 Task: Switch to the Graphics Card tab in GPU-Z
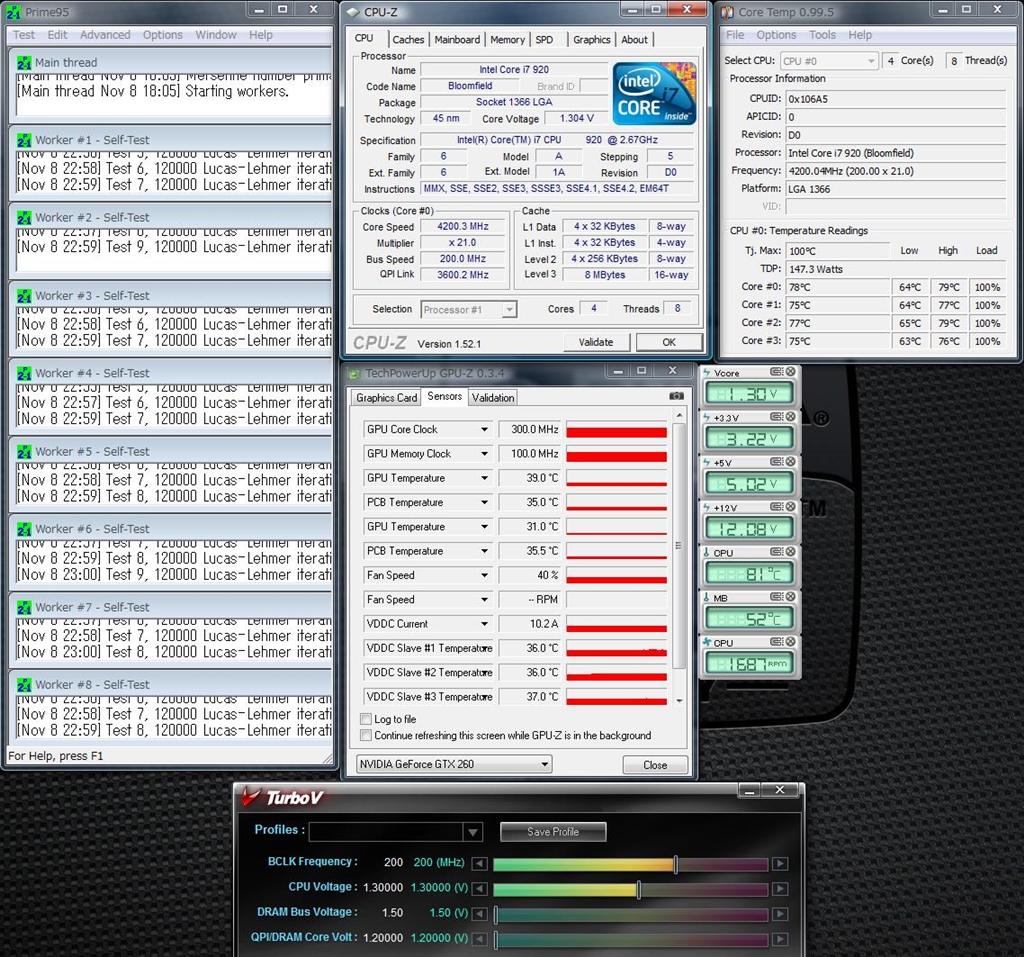coord(387,398)
